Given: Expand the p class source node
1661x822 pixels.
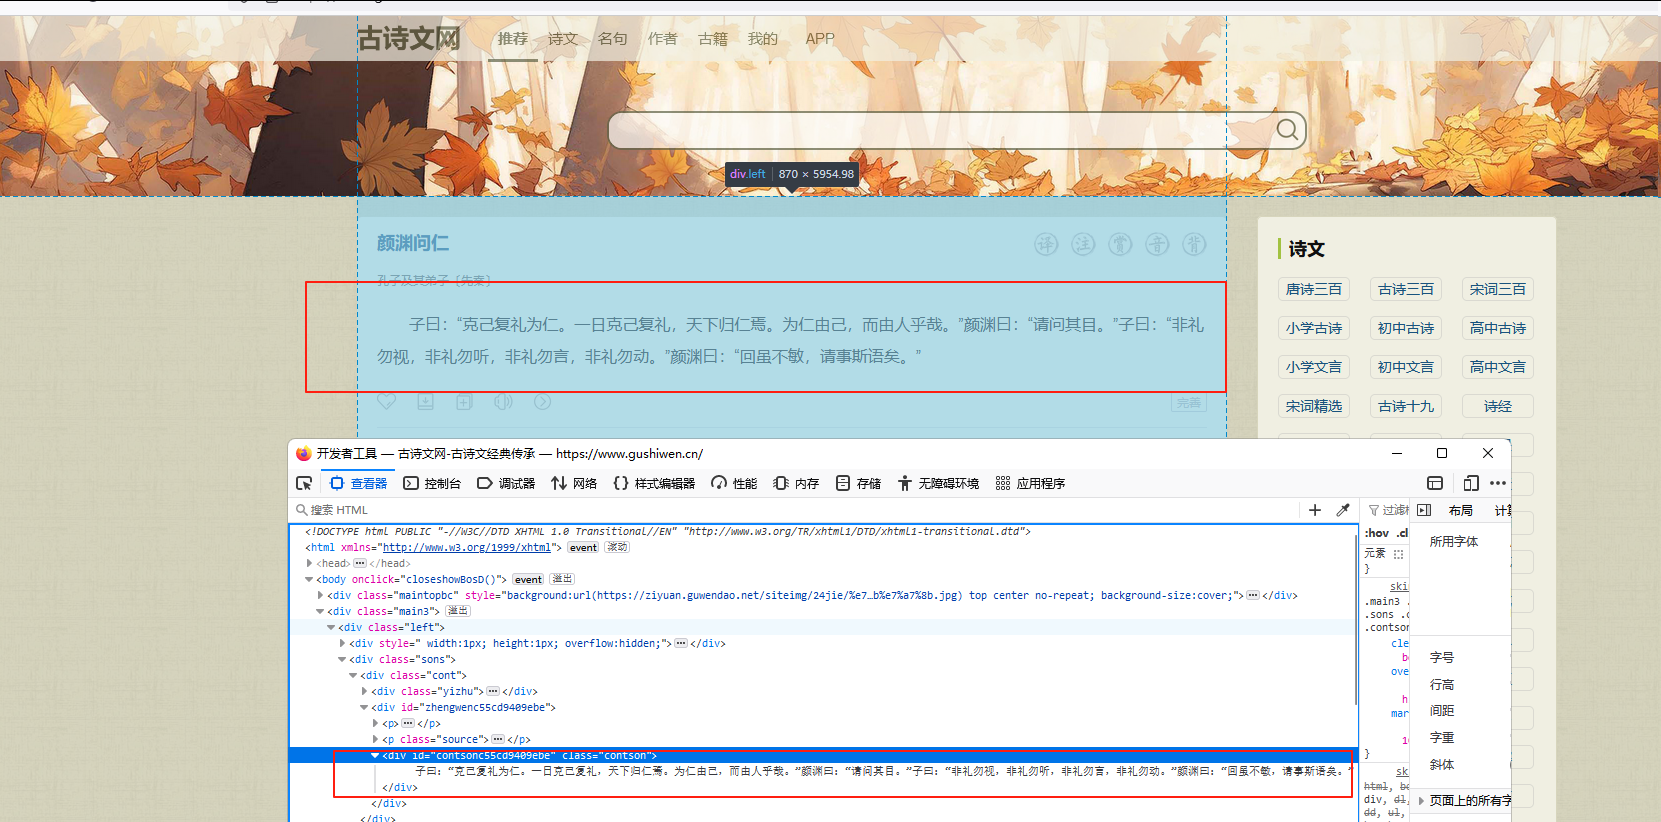Looking at the screenshot, I should (x=375, y=740).
